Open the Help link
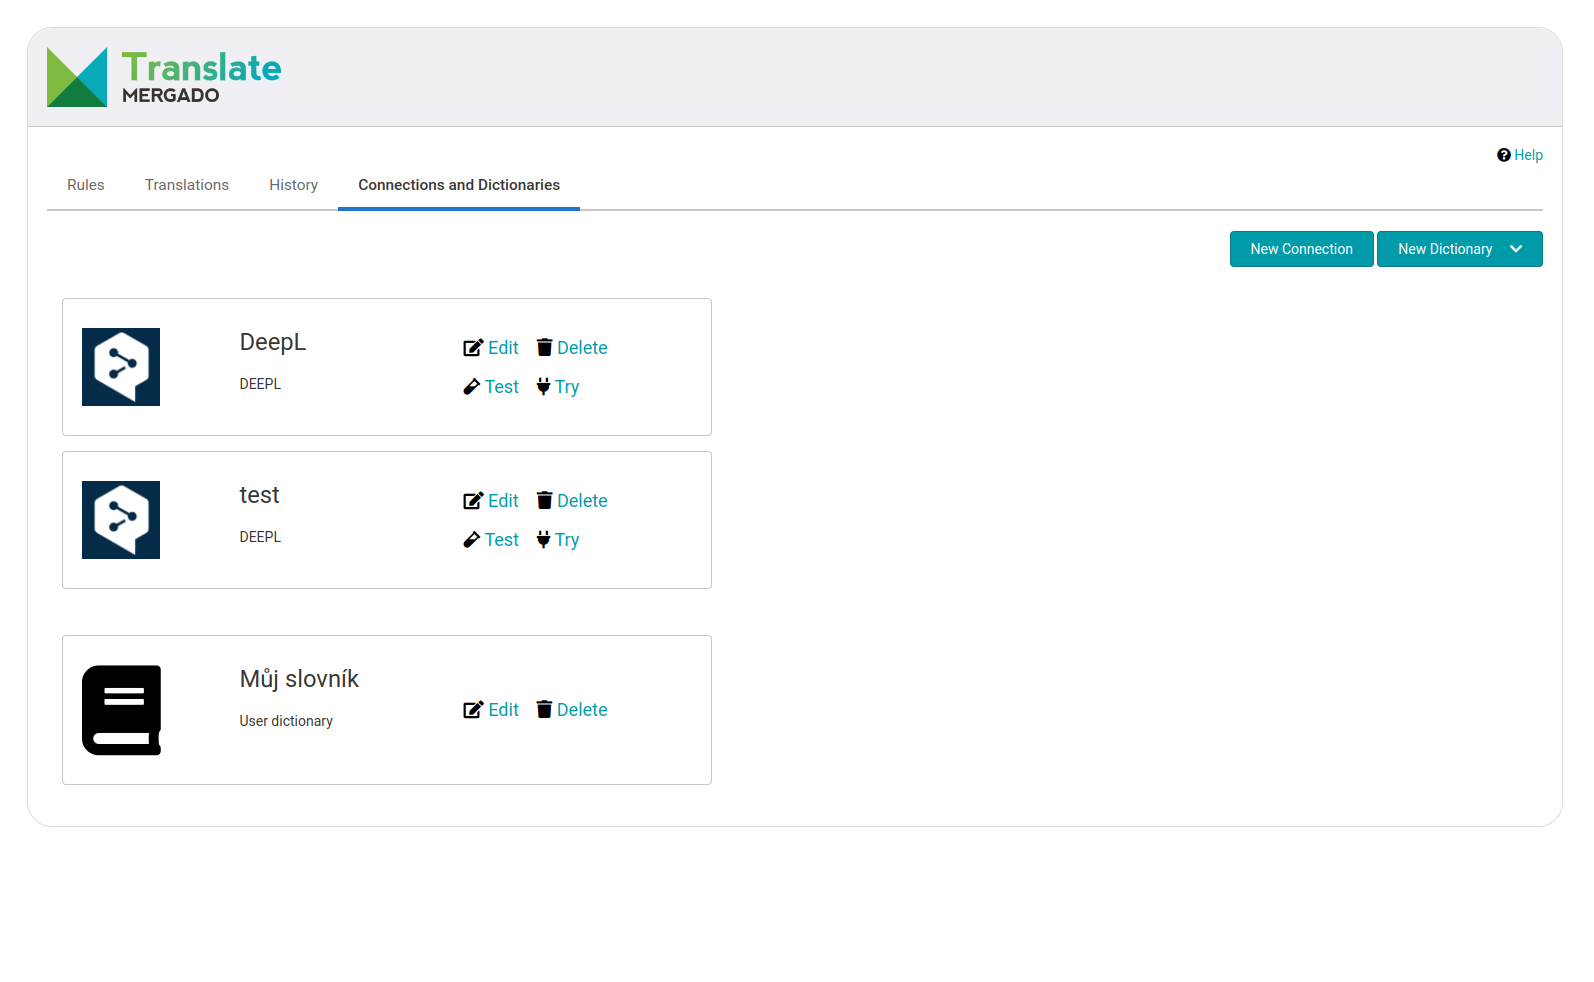Image resolution: width=1594 pixels, height=982 pixels. pos(1528,155)
